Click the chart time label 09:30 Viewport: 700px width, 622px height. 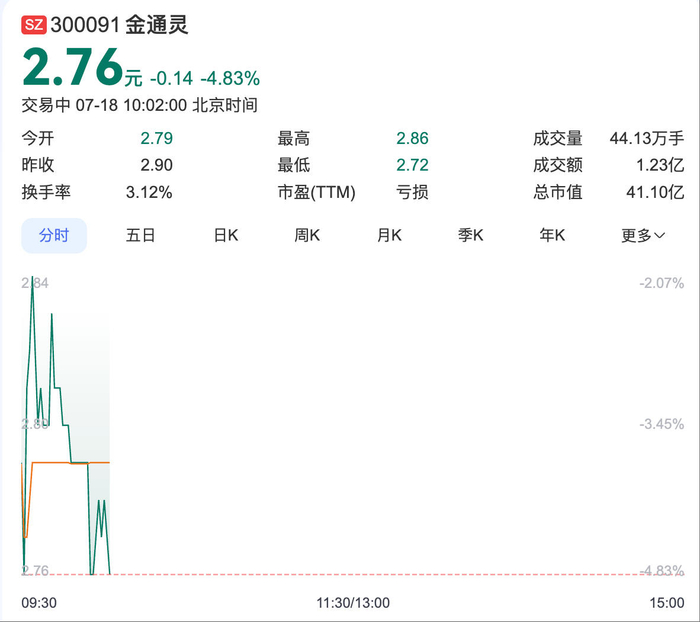point(39,603)
